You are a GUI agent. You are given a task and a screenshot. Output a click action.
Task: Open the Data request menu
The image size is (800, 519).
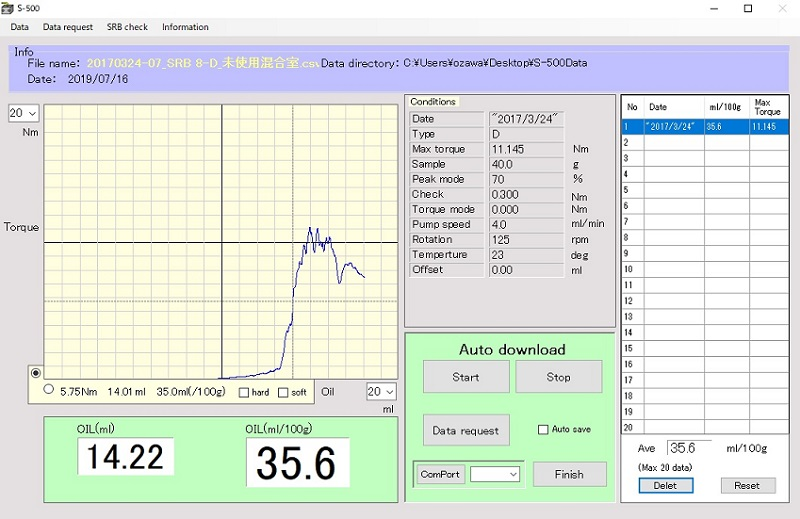(68, 27)
